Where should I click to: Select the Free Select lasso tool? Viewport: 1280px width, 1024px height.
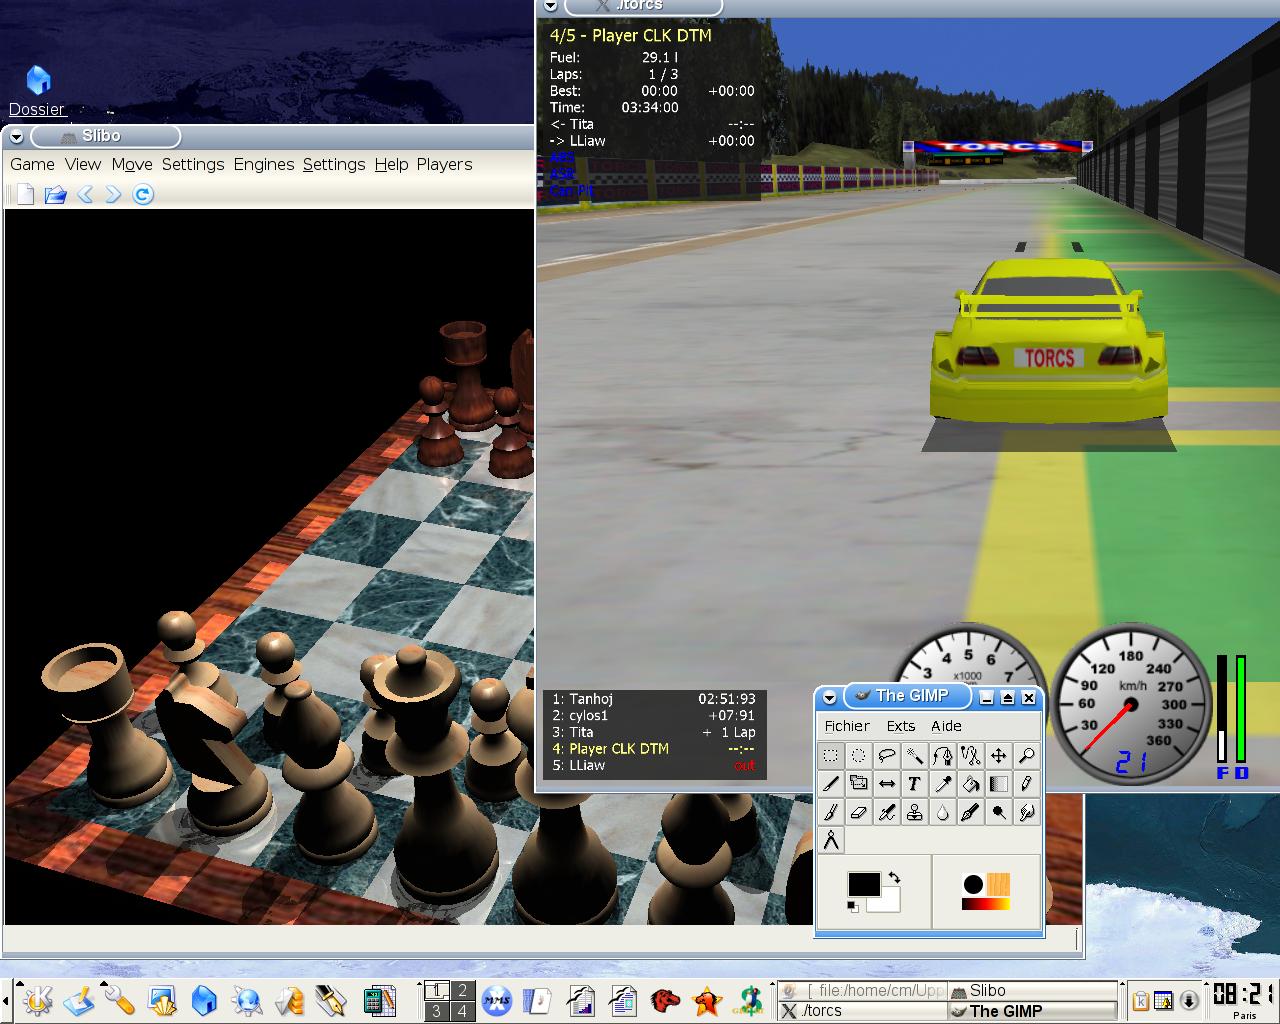[x=886, y=756]
